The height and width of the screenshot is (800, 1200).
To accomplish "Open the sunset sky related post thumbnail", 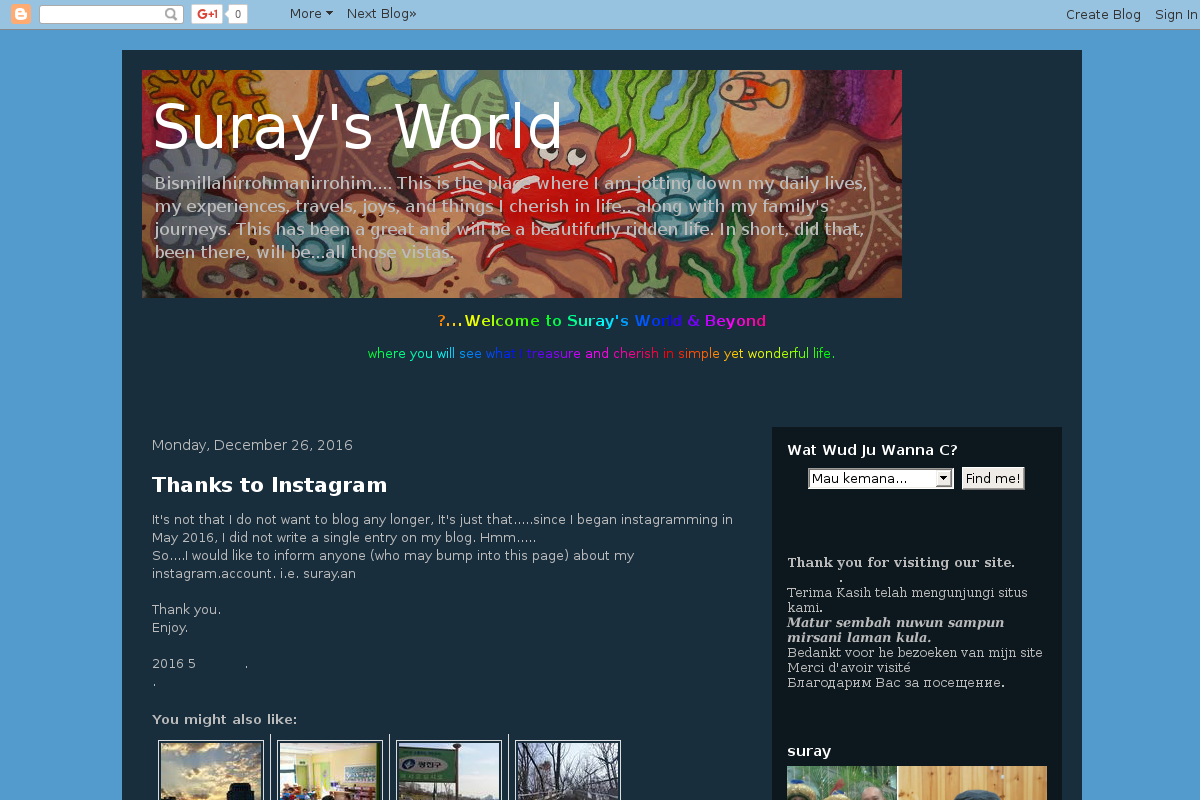I will coord(211,771).
